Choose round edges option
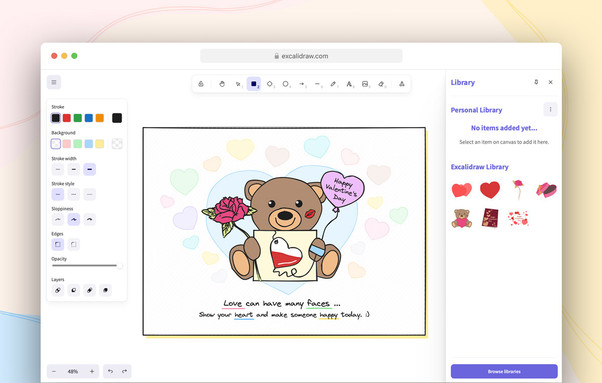This screenshot has height=383, width=602. 73,244
